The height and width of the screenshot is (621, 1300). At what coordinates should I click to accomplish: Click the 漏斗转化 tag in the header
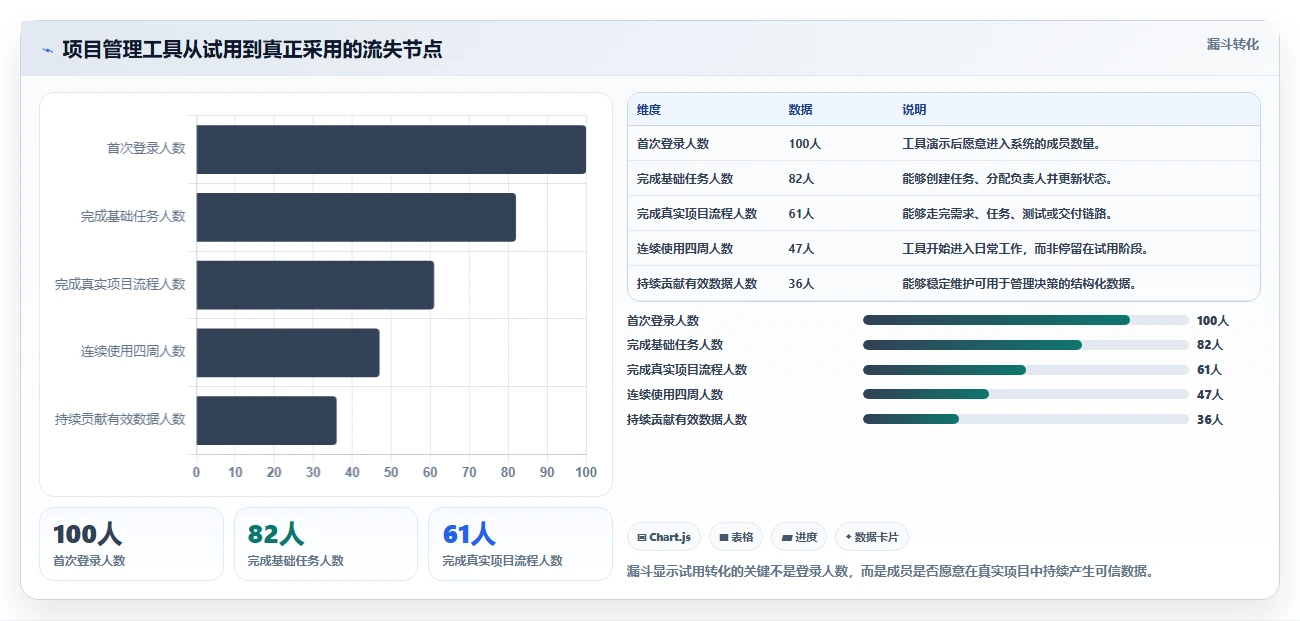click(x=1233, y=45)
